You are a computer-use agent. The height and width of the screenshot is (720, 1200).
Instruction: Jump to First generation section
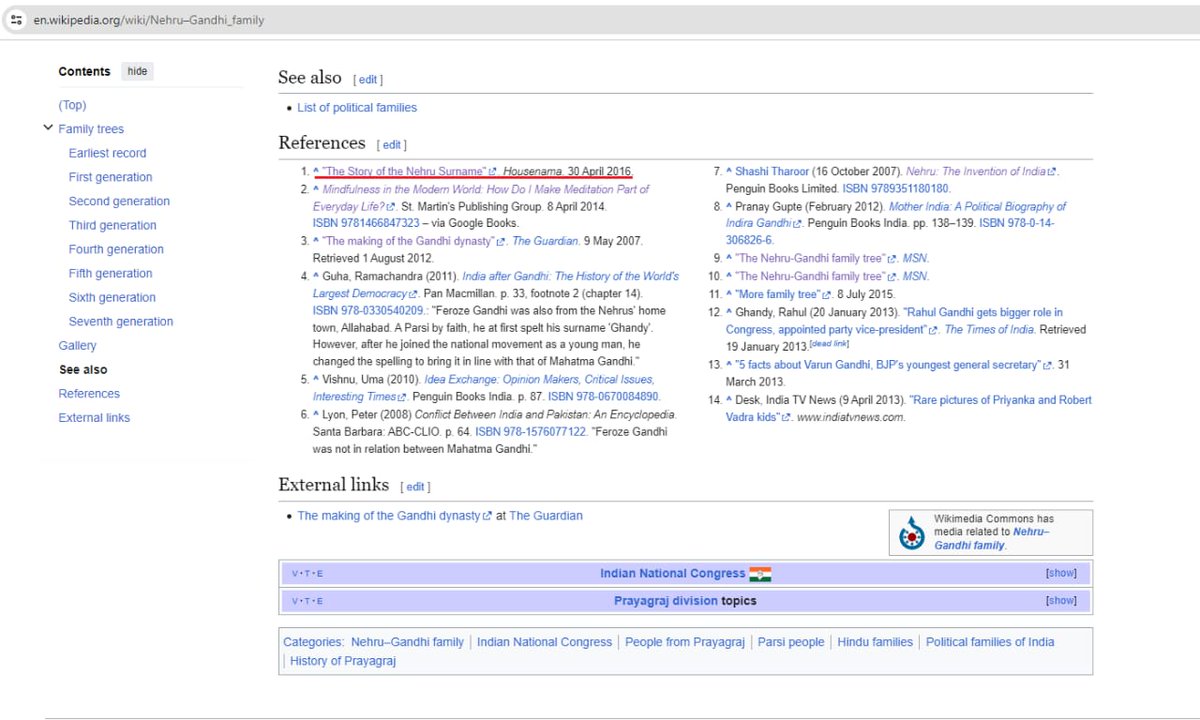click(110, 177)
